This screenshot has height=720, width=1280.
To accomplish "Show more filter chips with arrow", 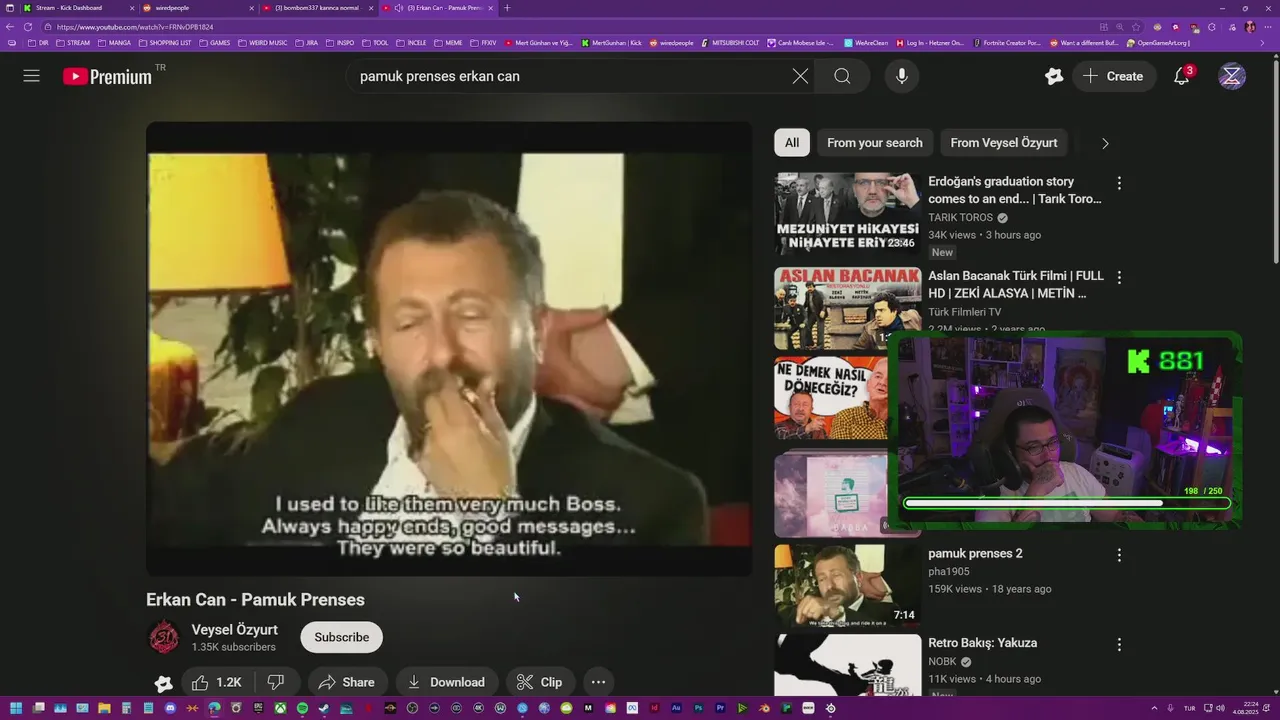I will [1105, 143].
